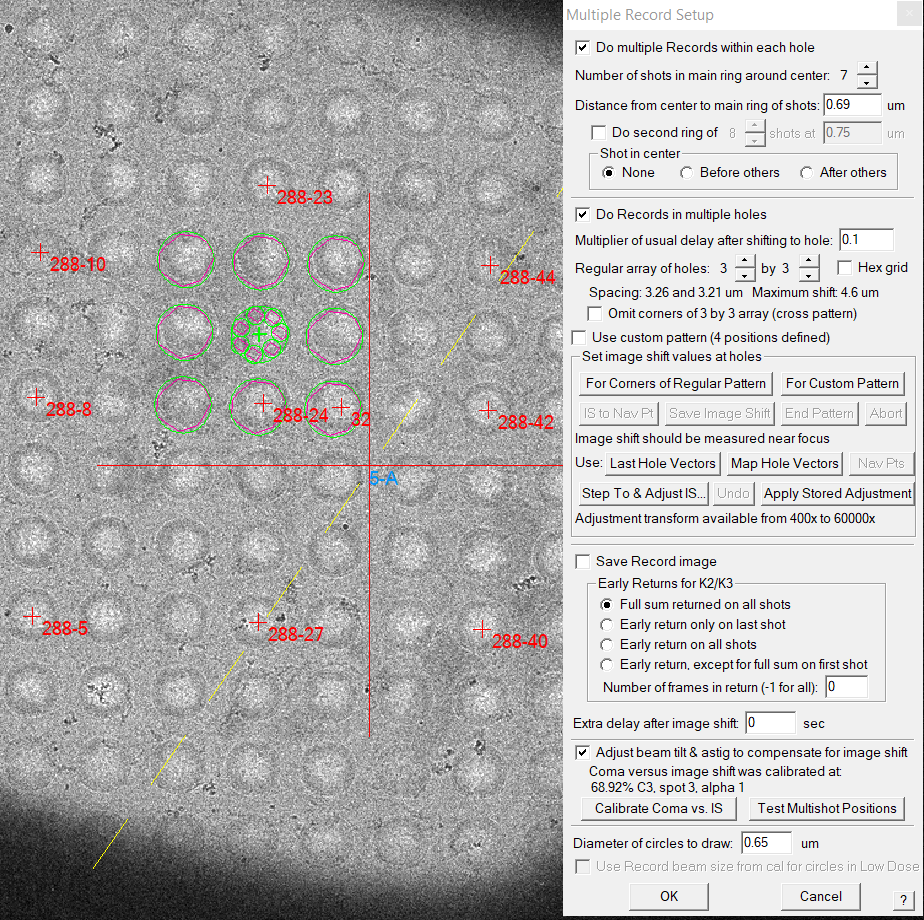924x920 pixels.
Task: Select Early return on all shots
Action: [x=606, y=645]
